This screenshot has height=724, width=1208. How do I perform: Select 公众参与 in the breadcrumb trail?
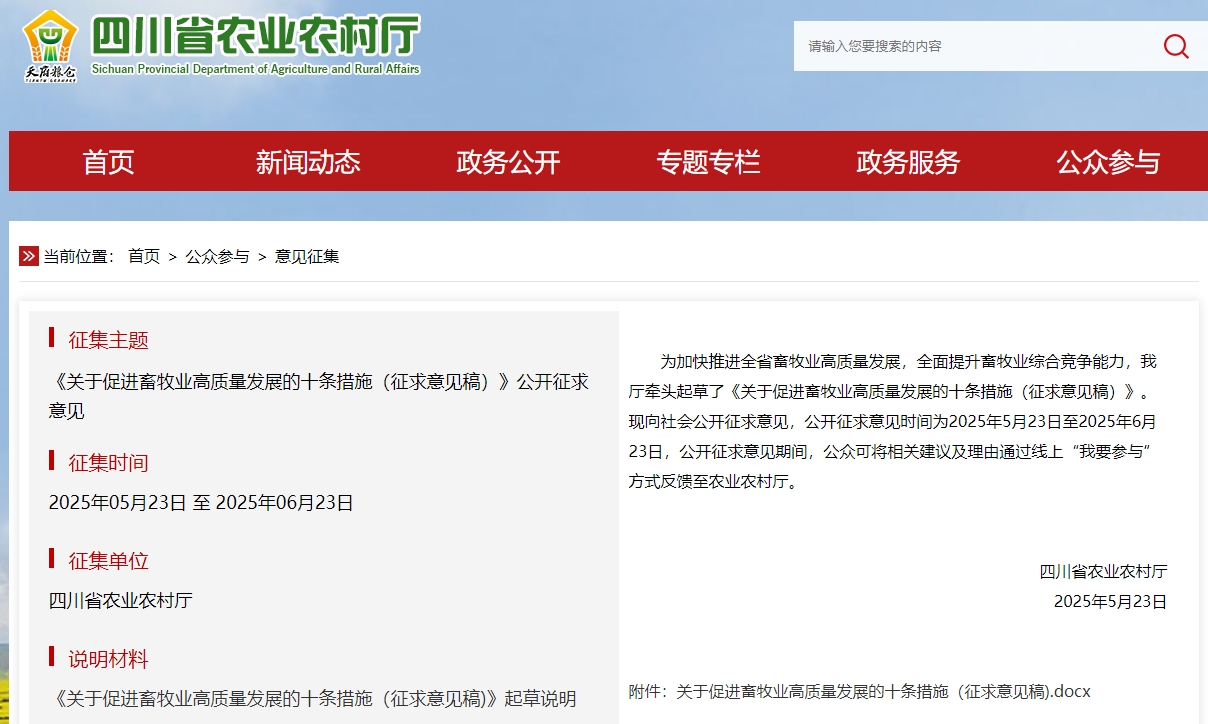[x=217, y=256]
